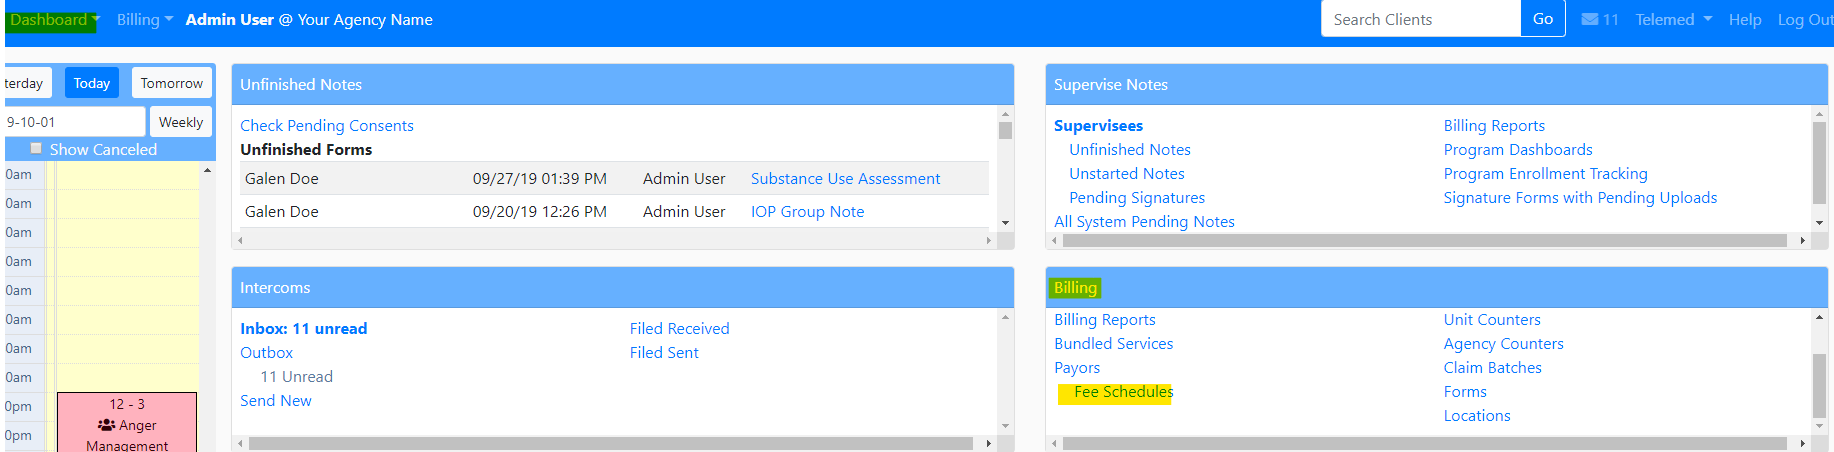
Task: Open the Unstarted Notes link
Action: coord(1127,174)
